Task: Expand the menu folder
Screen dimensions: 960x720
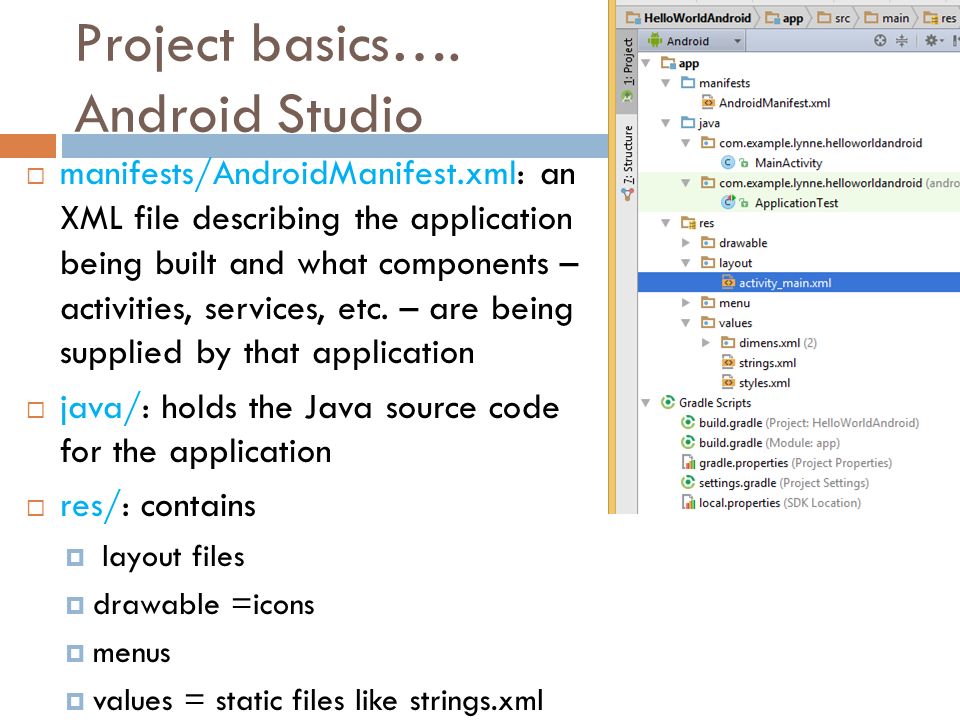Action: 686,302
